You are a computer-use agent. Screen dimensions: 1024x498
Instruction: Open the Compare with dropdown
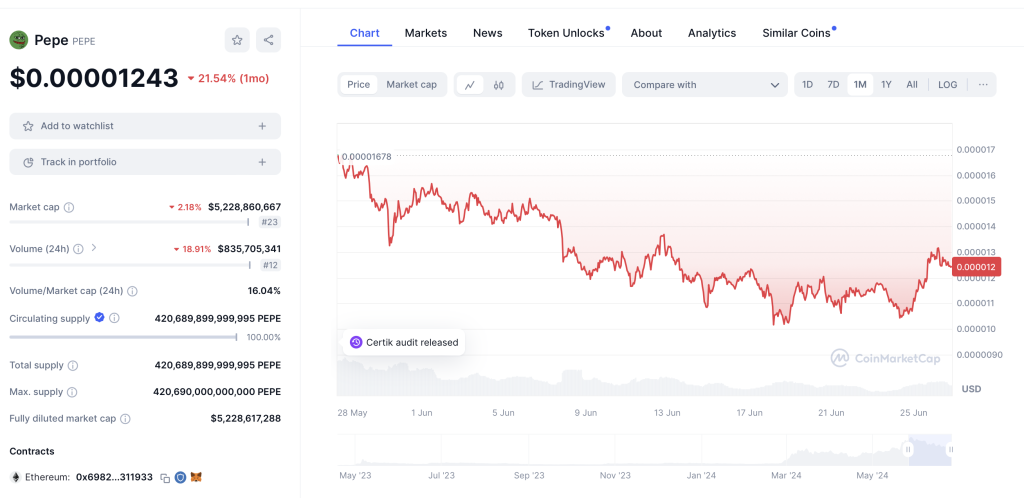pos(705,85)
